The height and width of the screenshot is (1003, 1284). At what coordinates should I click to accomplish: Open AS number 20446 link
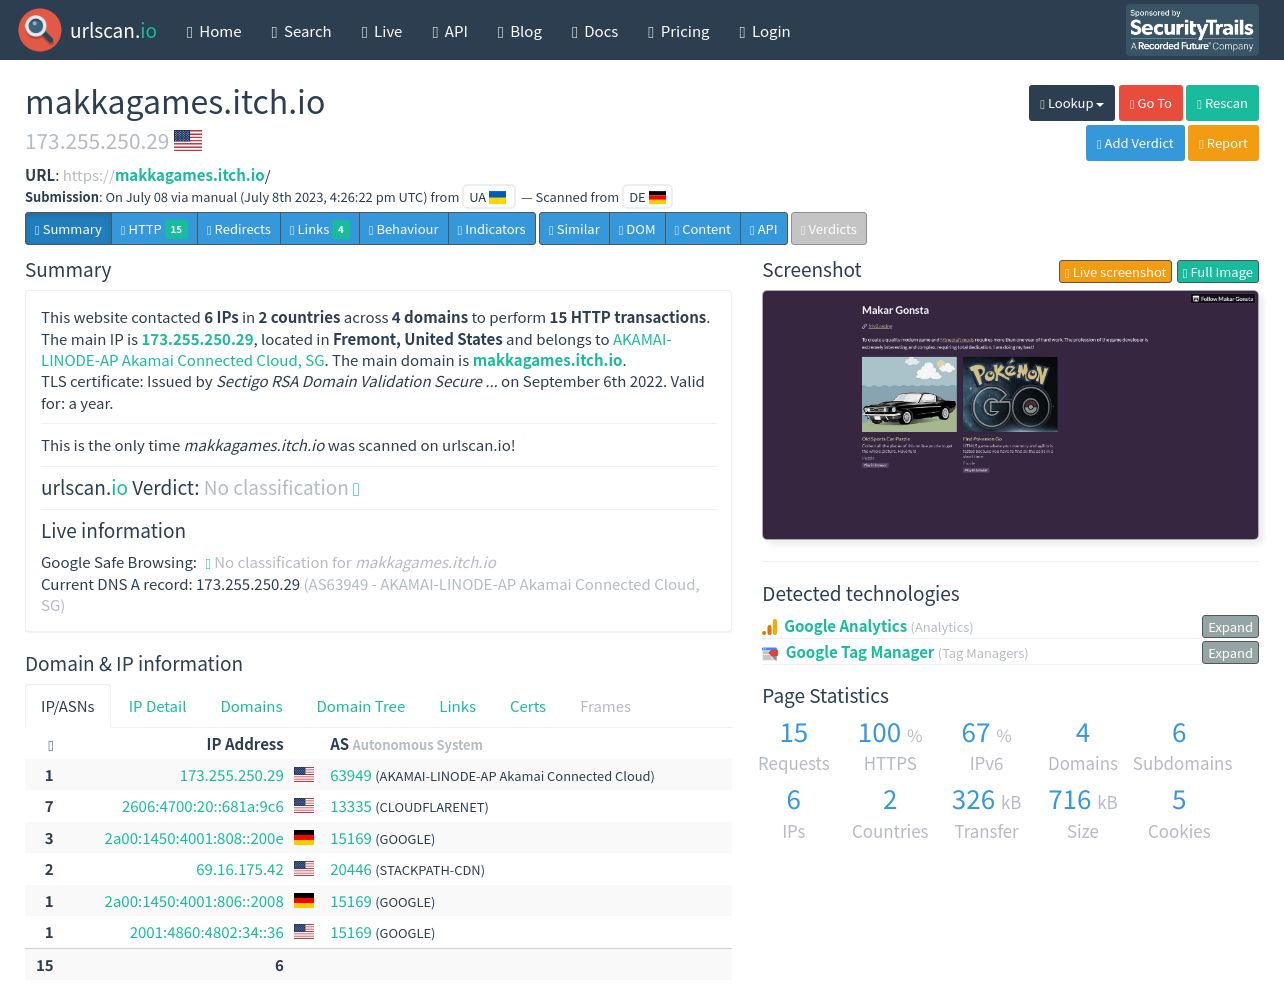(x=351, y=869)
